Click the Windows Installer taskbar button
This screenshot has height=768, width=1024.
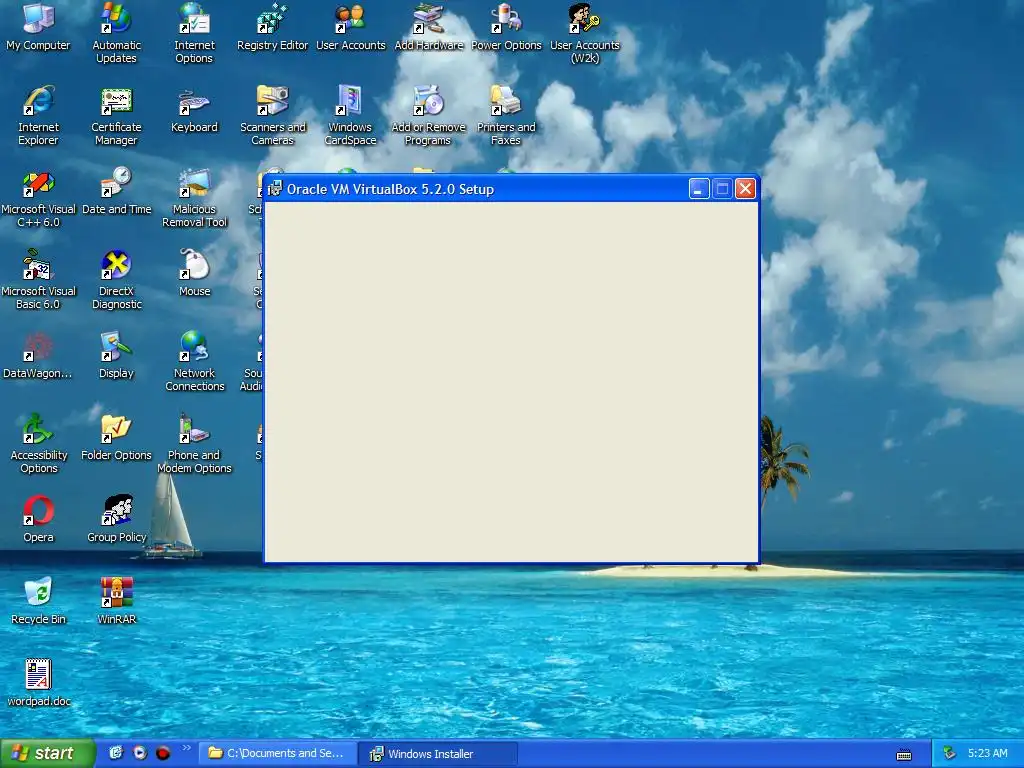[x=439, y=754]
